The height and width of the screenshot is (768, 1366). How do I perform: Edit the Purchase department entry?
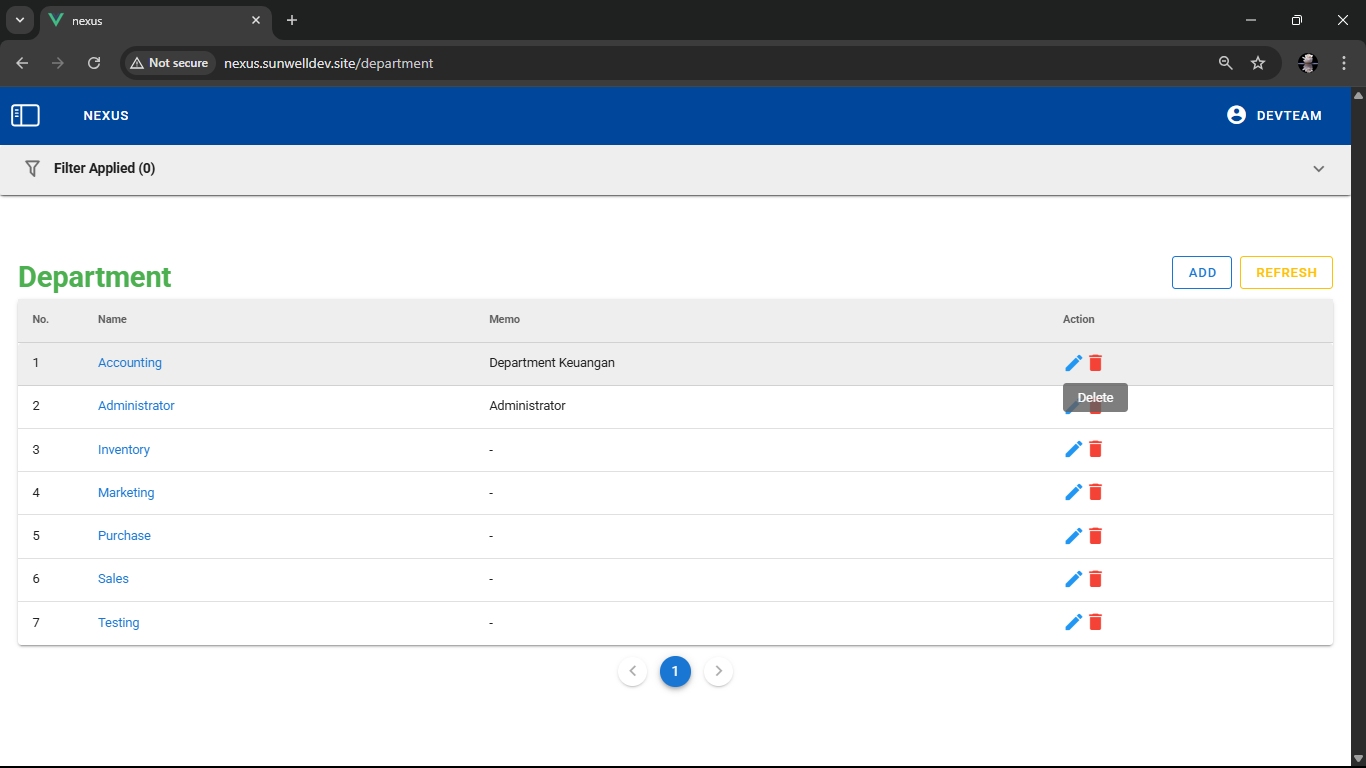1073,536
